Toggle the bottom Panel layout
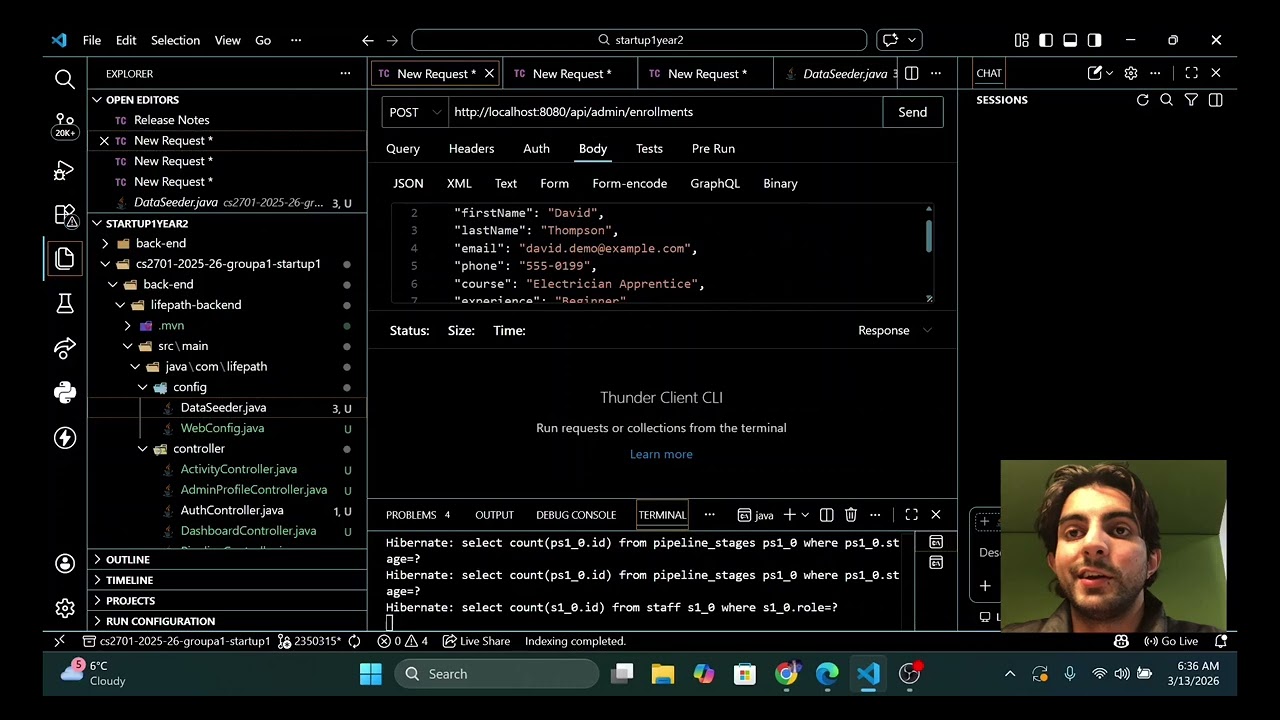This screenshot has width=1280, height=720. 1070,40
